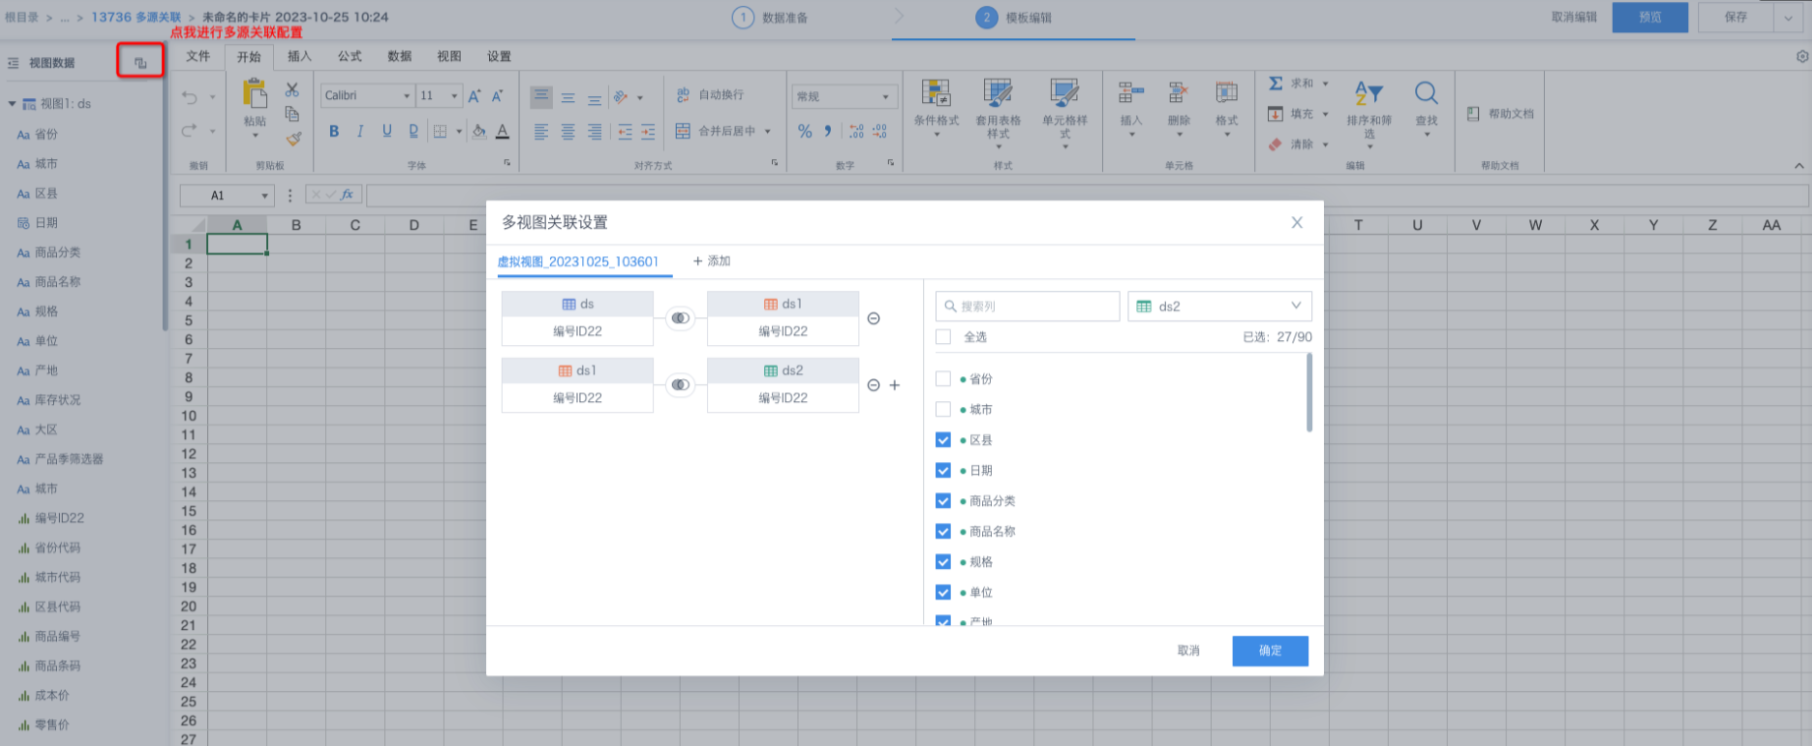Viewport: 1812px width, 746px height.
Task: Click the 搜索列 search field
Action: [x=1028, y=306]
